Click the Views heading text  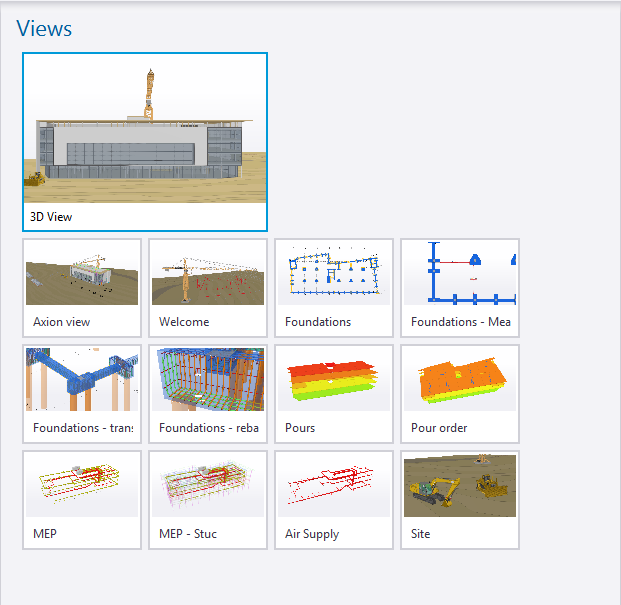pos(44,29)
